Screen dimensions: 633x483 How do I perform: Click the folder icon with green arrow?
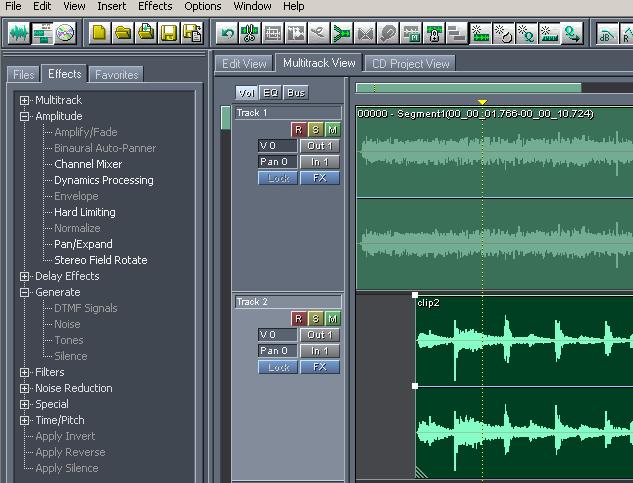(x=146, y=33)
